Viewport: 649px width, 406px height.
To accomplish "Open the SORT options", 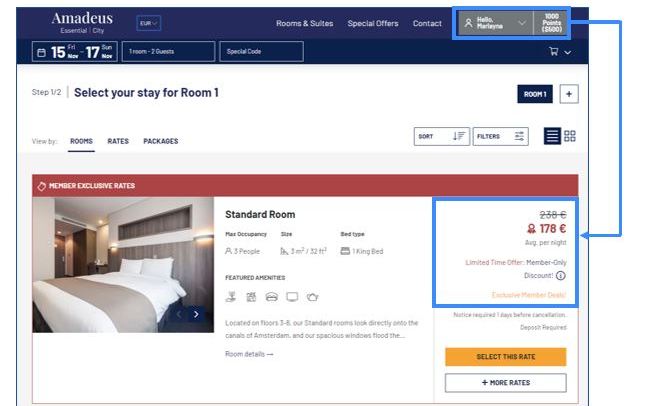I will [442, 136].
